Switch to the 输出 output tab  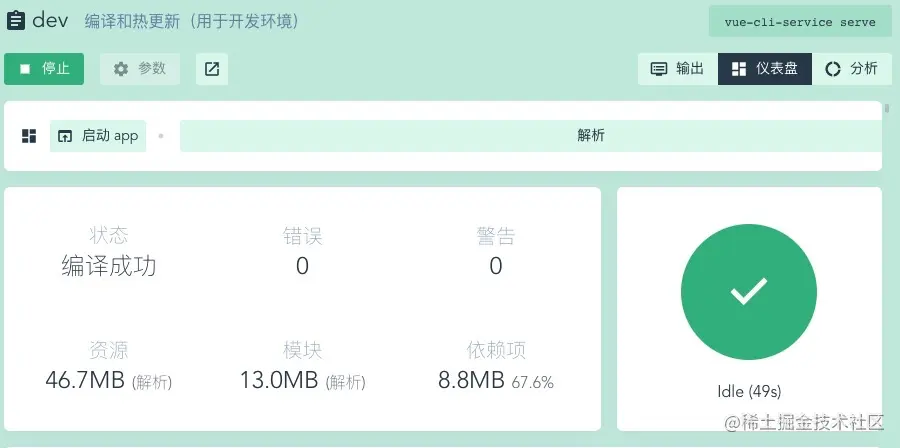click(x=678, y=69)
